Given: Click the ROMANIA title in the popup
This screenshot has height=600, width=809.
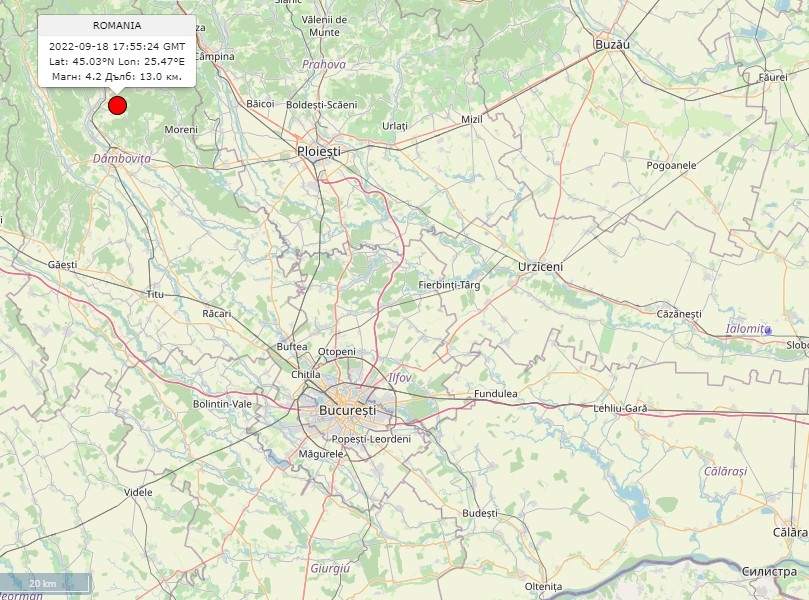Looking at the screenshot, I should 117,25.
